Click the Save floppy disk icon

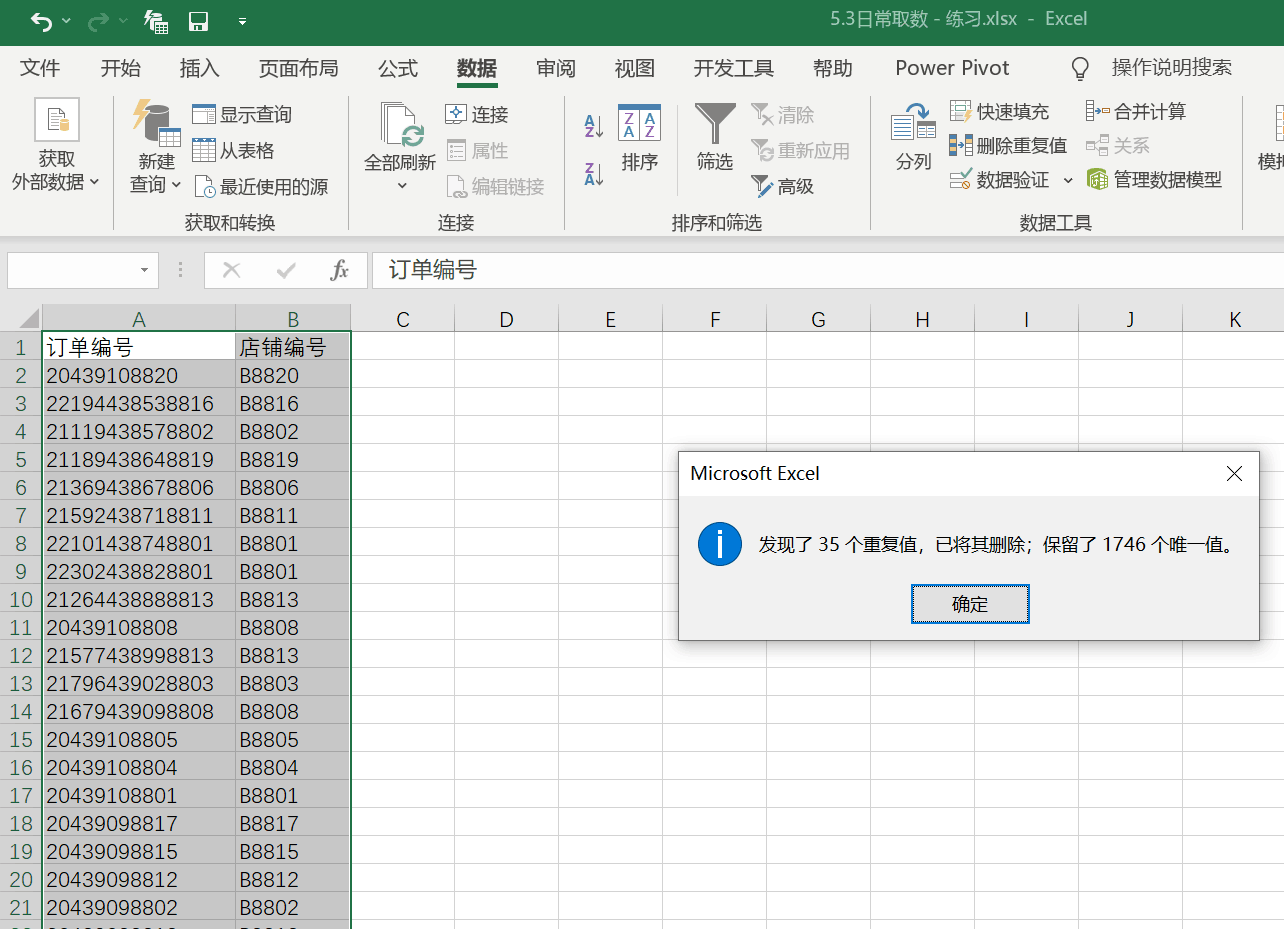tap(199, 20)
